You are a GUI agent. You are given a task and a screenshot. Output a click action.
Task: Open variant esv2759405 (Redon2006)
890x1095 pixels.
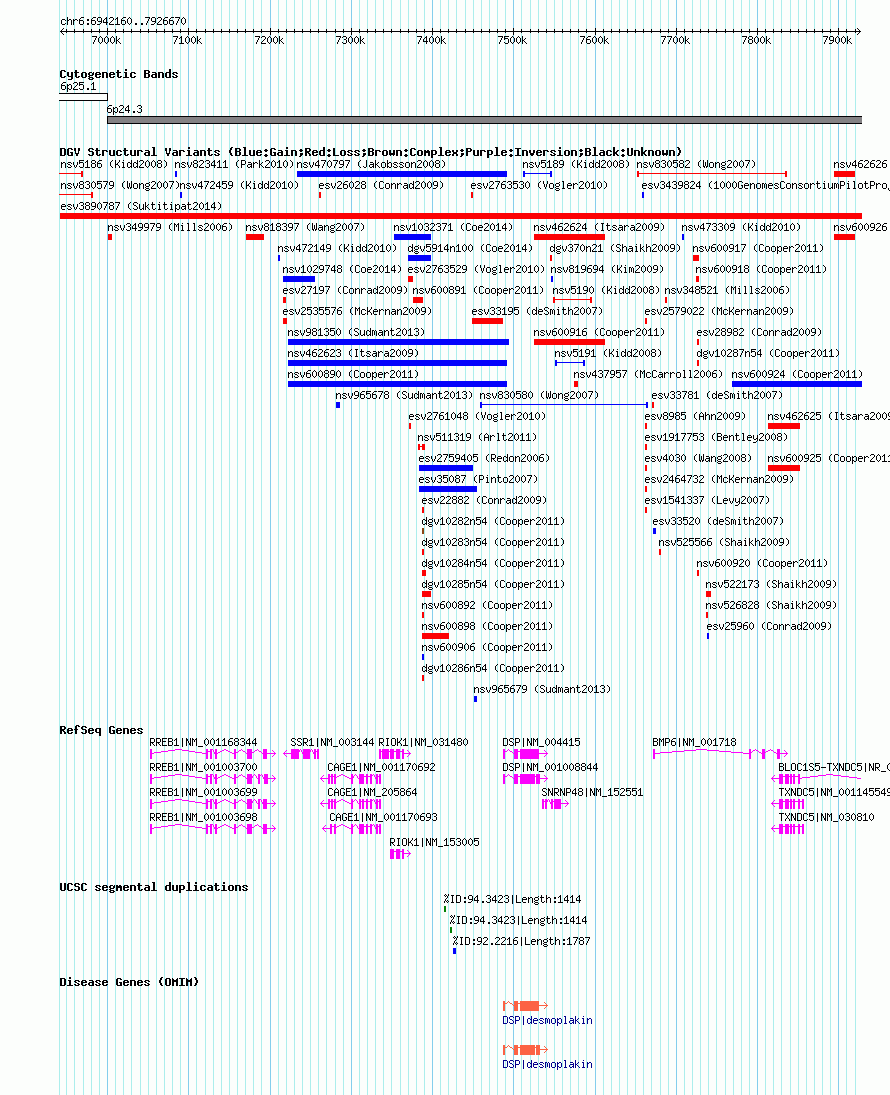pos(484,458)
